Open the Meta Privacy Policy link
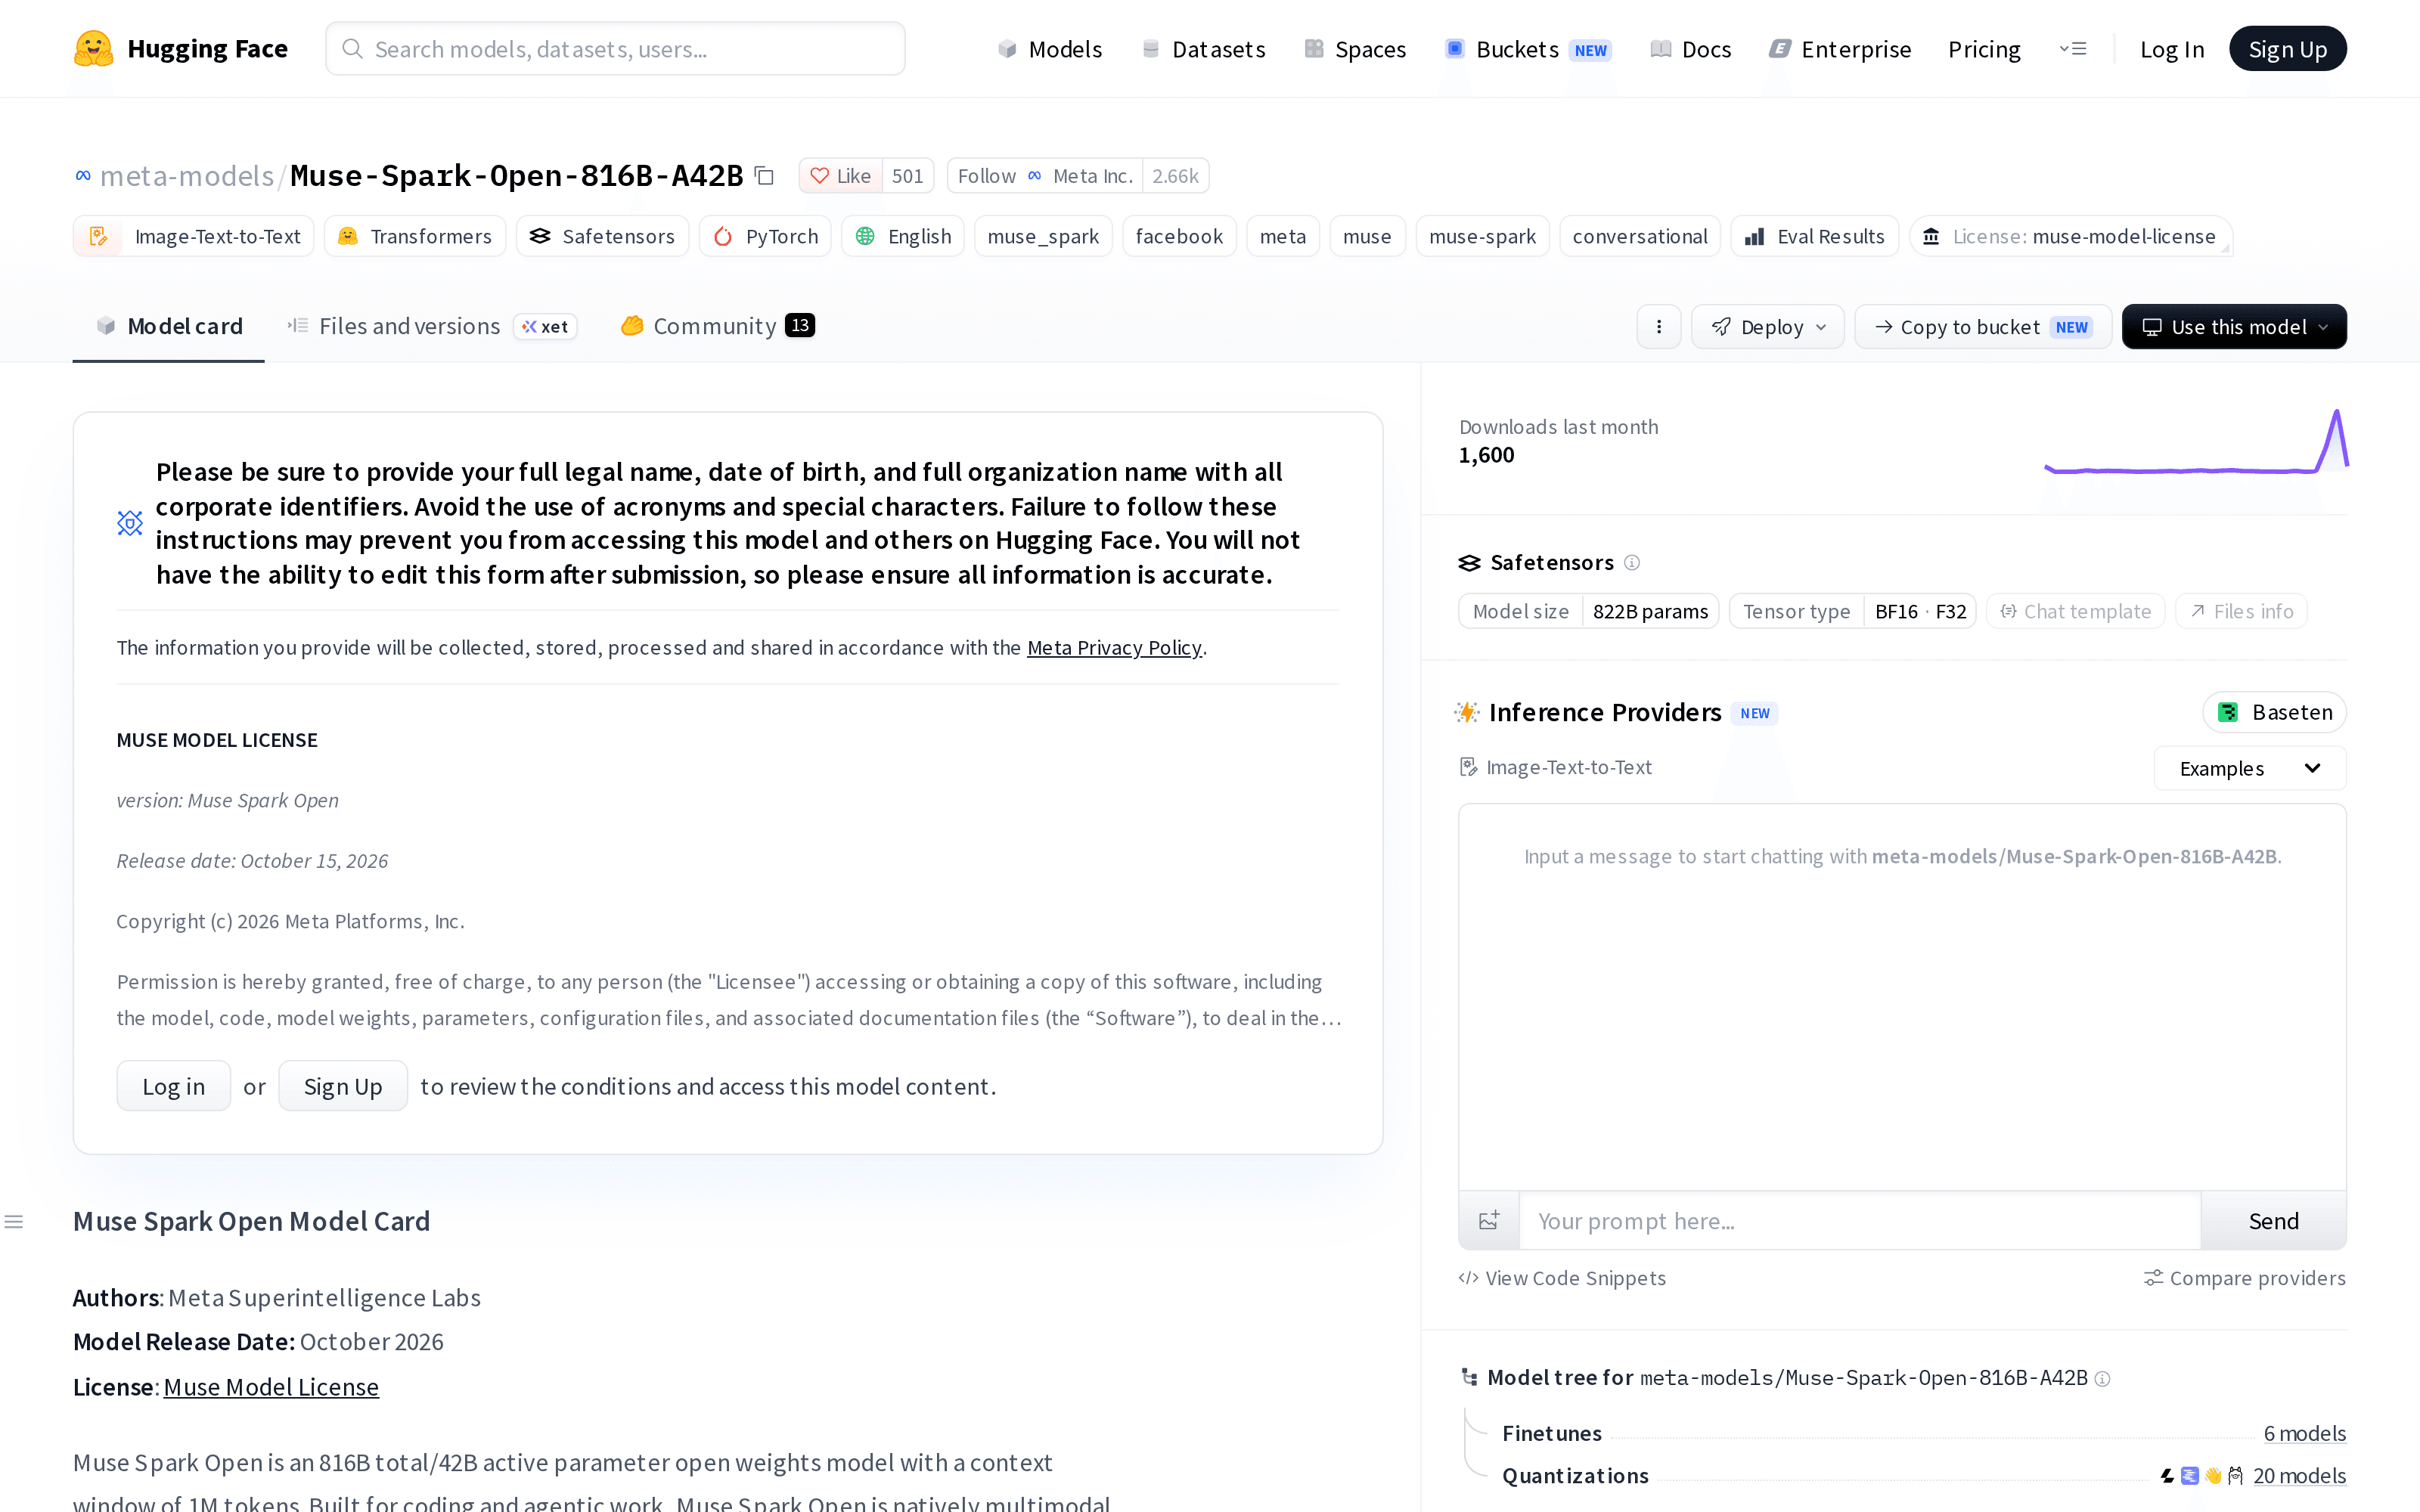The image size is (2420, 1512). click(x=1114, y=648)
